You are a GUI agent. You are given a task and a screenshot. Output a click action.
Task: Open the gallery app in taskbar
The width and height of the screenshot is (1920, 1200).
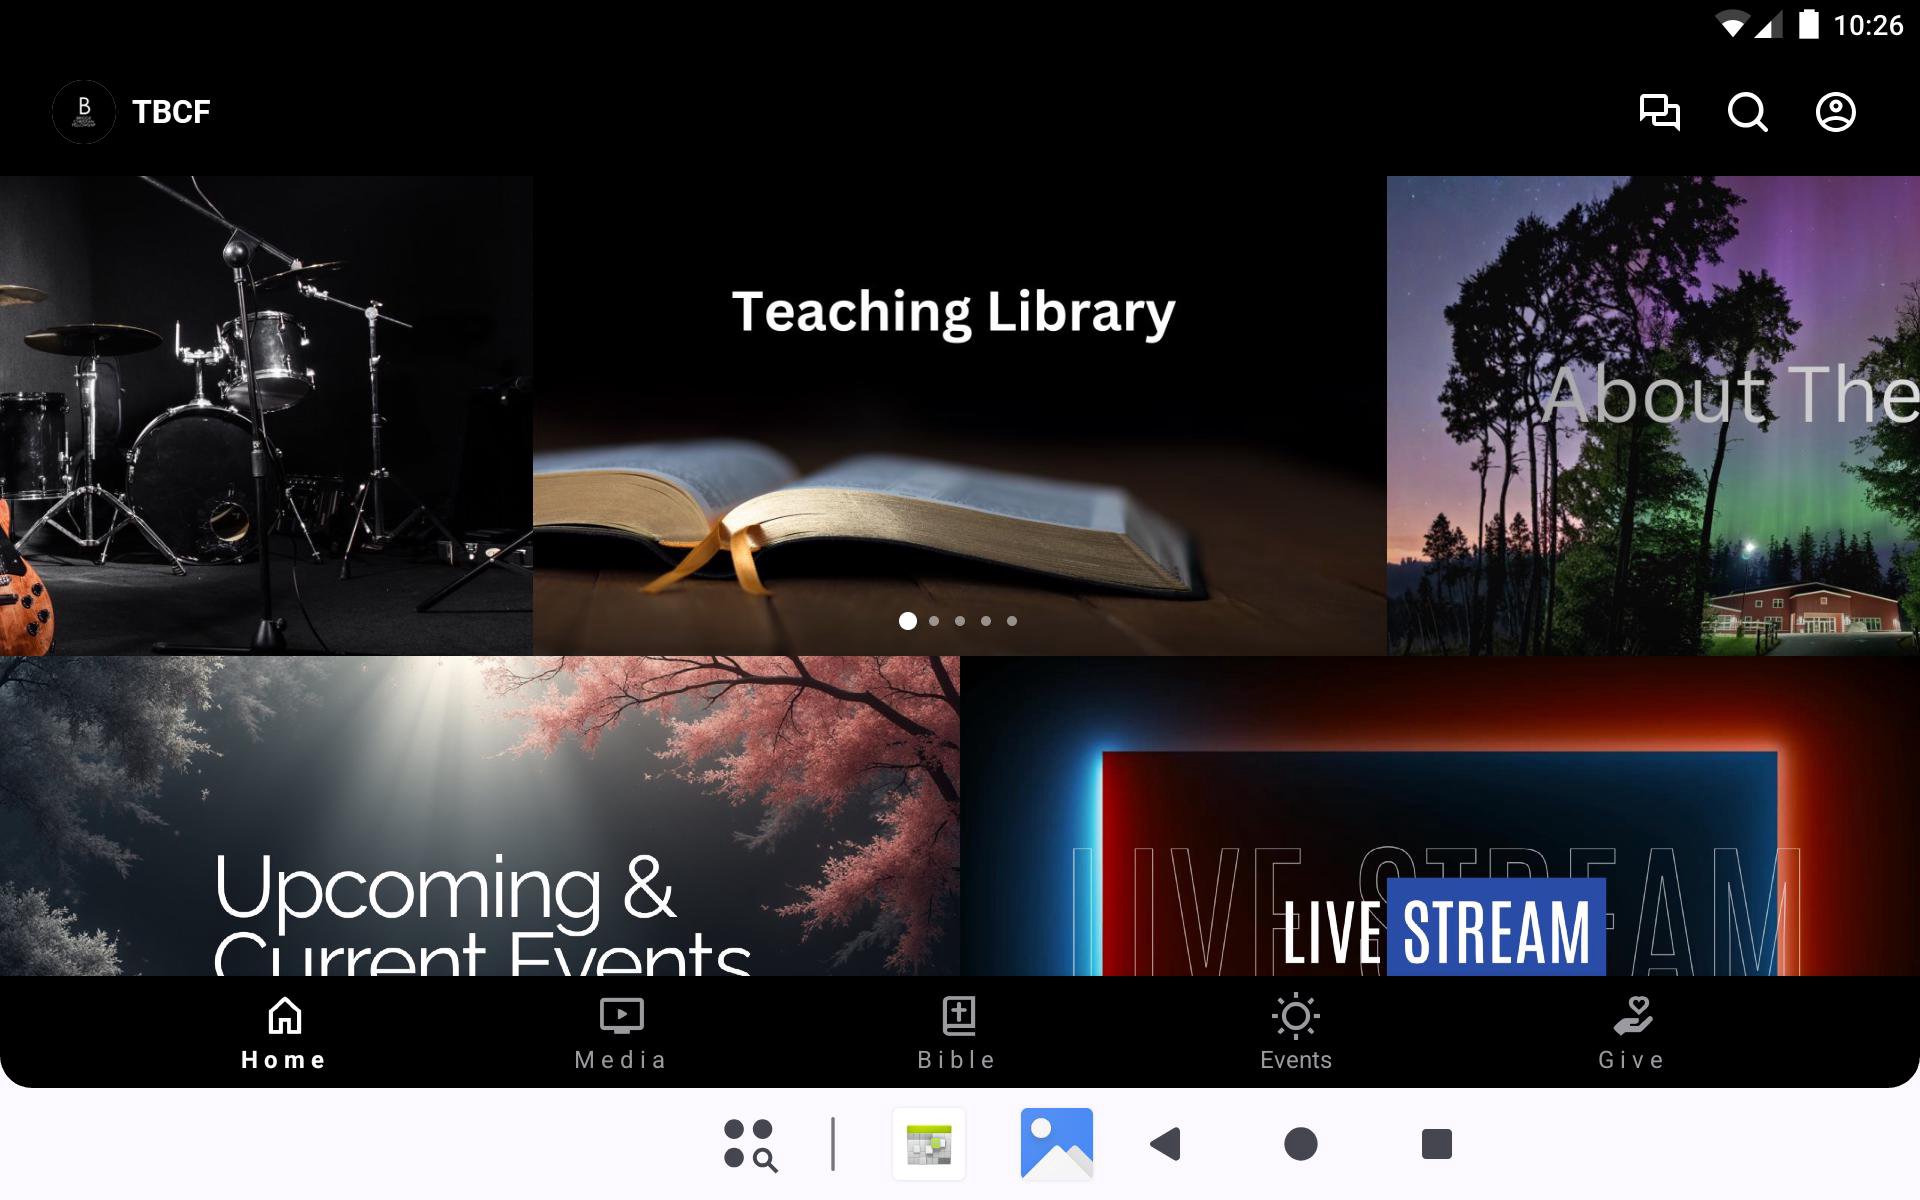tap(1056, 1143)
